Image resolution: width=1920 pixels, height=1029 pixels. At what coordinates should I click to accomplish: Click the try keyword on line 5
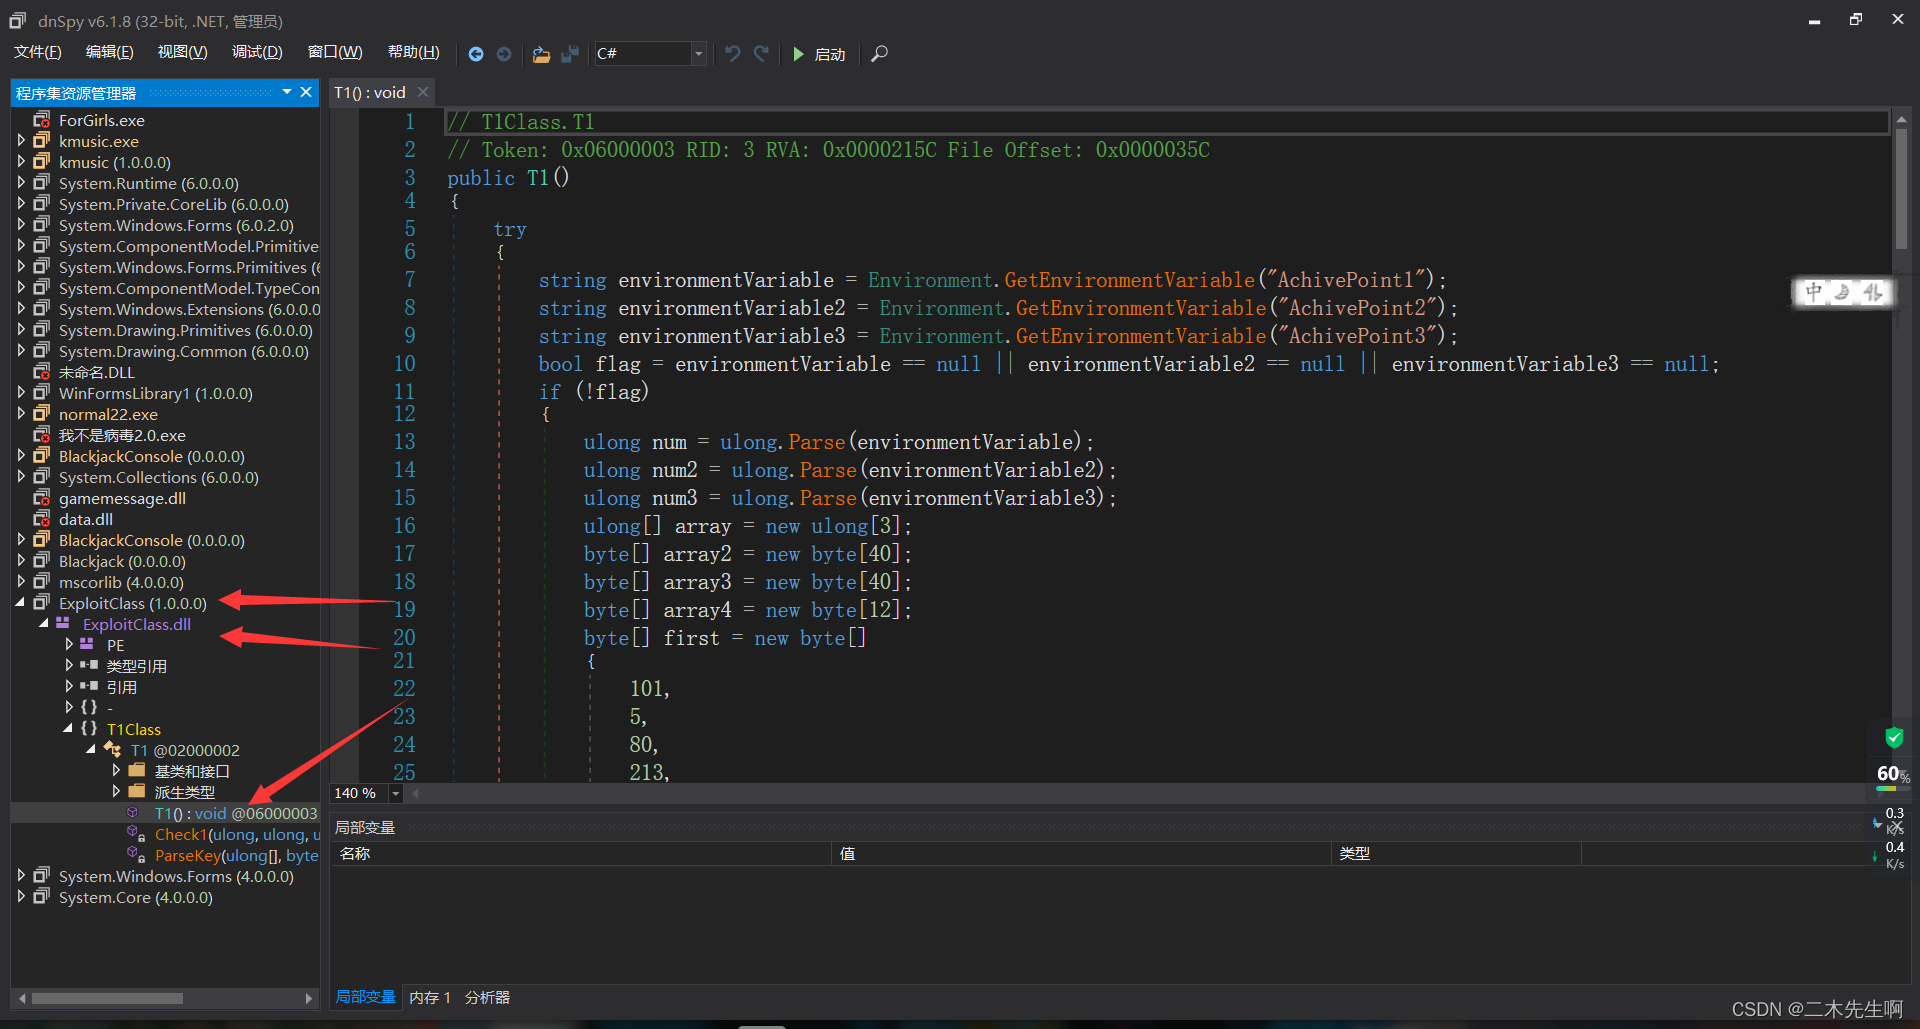[x=509, y=229]
